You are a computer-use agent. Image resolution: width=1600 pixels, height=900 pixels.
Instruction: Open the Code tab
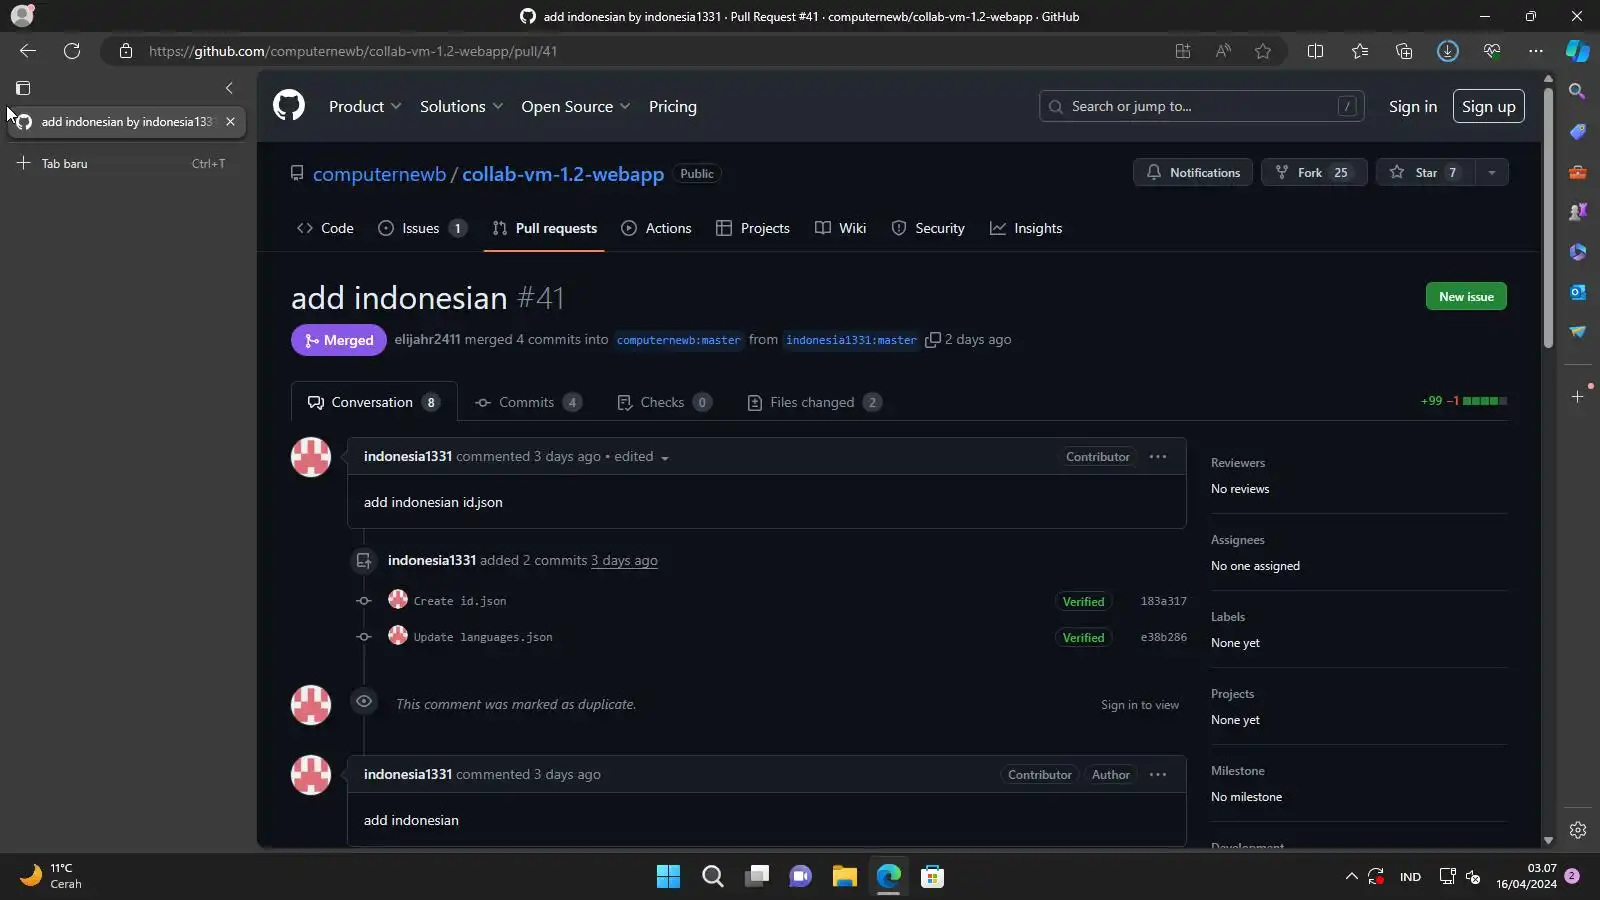tap(325, 228)
